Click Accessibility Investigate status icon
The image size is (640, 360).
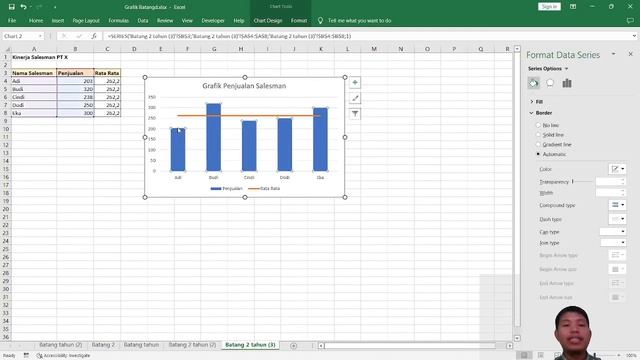tap(40, 356)
